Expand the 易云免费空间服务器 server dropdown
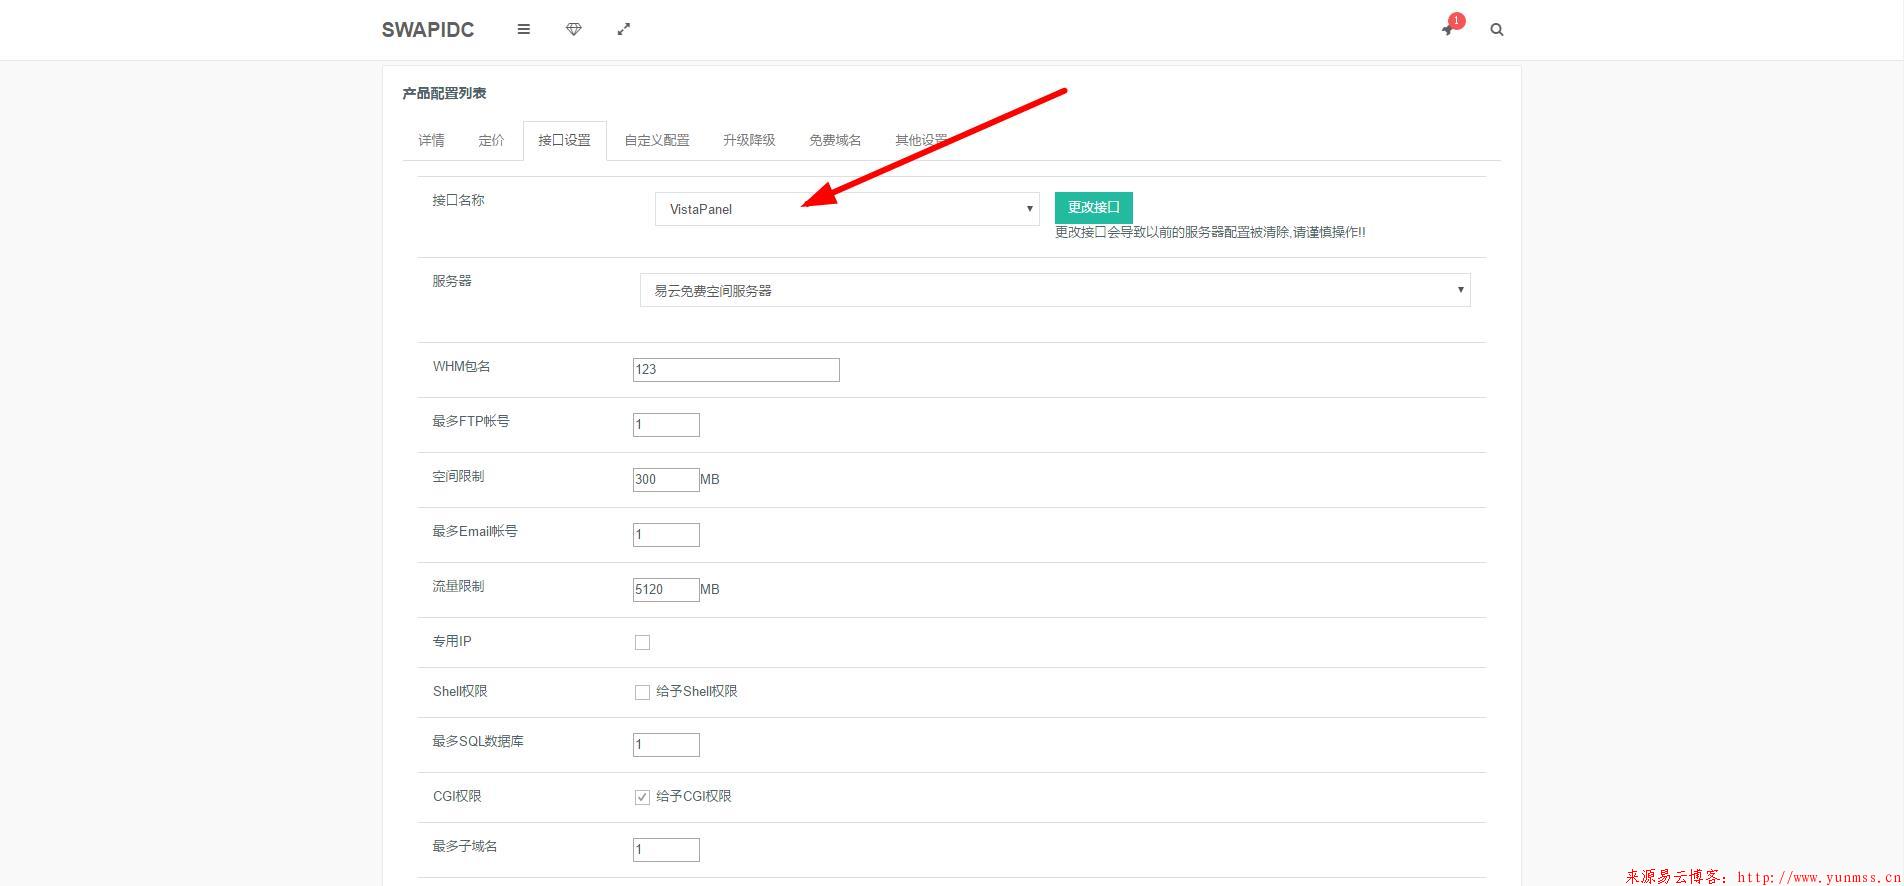This screenshot has width=1904, height=886. (1055, 290)
